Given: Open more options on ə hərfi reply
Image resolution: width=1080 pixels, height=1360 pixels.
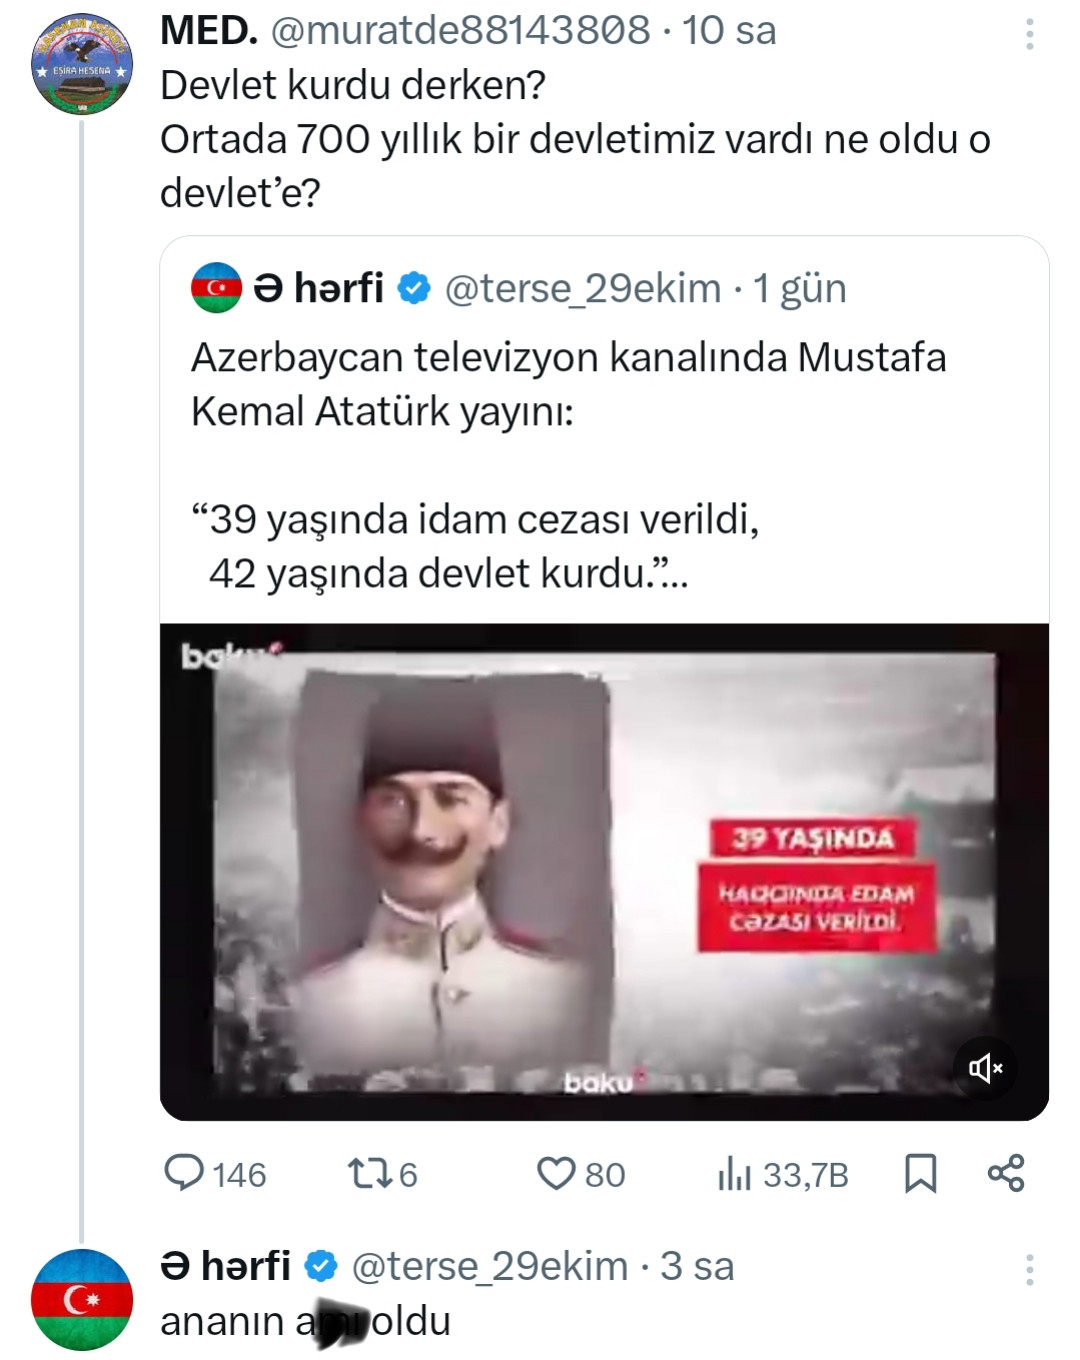Looking at the screenshot, I should tap(1029, 1270).
